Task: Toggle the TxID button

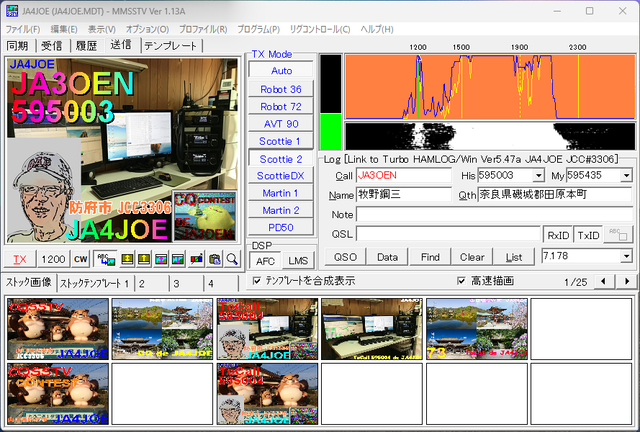Action: (x=588, y=235)
